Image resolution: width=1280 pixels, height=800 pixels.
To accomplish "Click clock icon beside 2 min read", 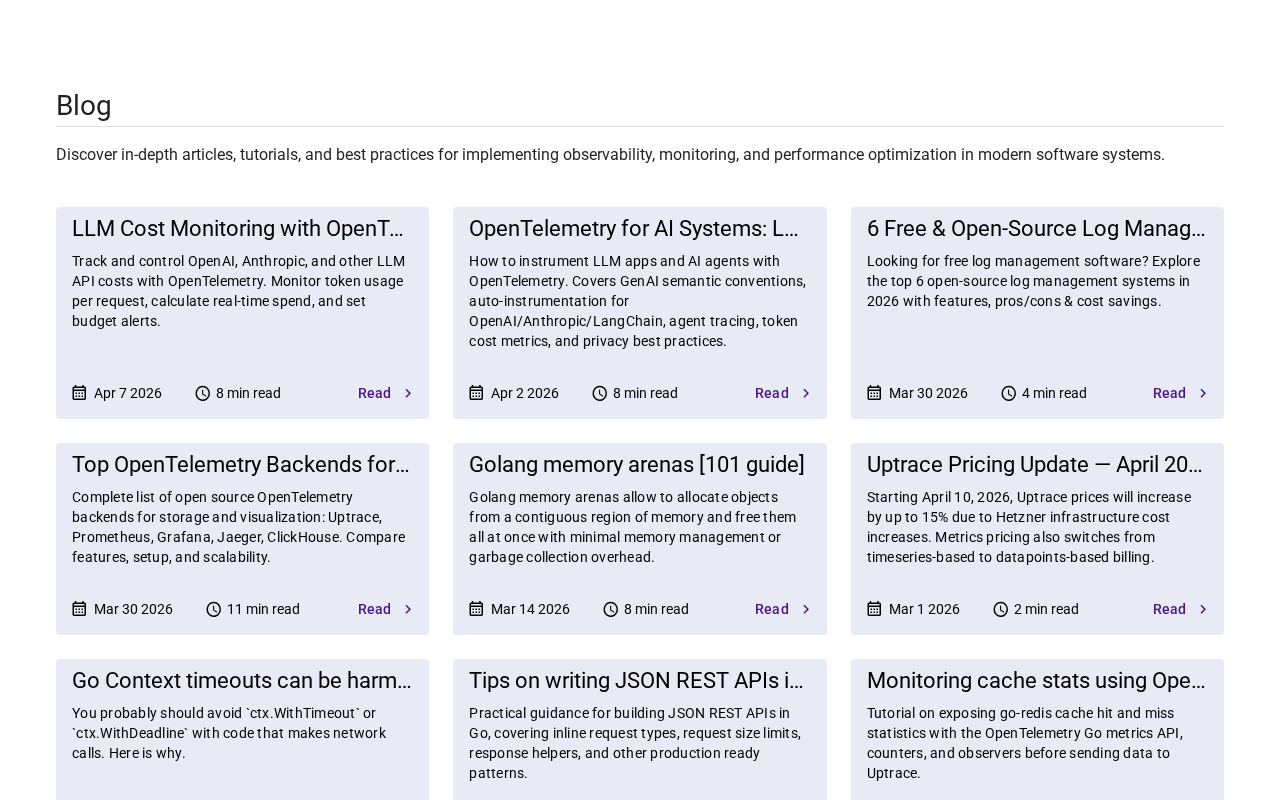I will click(x=1001, y=609).
